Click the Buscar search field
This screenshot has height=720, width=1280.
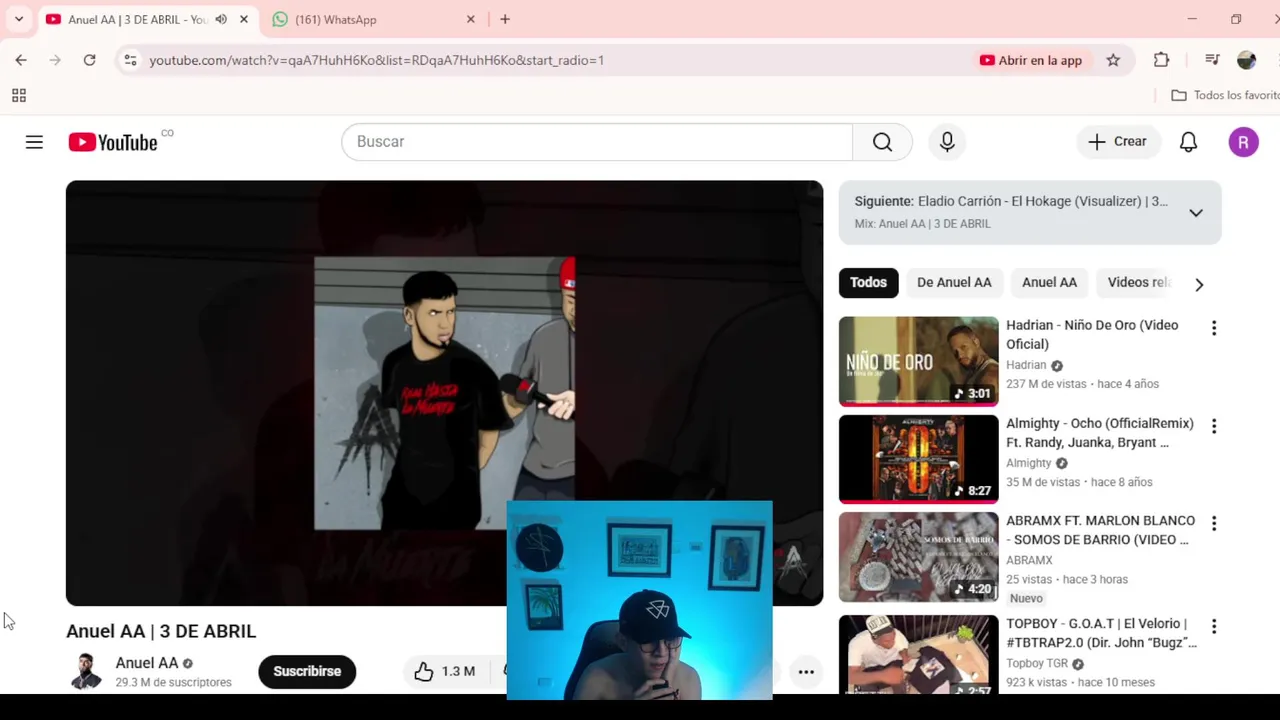tap(597, 142)
